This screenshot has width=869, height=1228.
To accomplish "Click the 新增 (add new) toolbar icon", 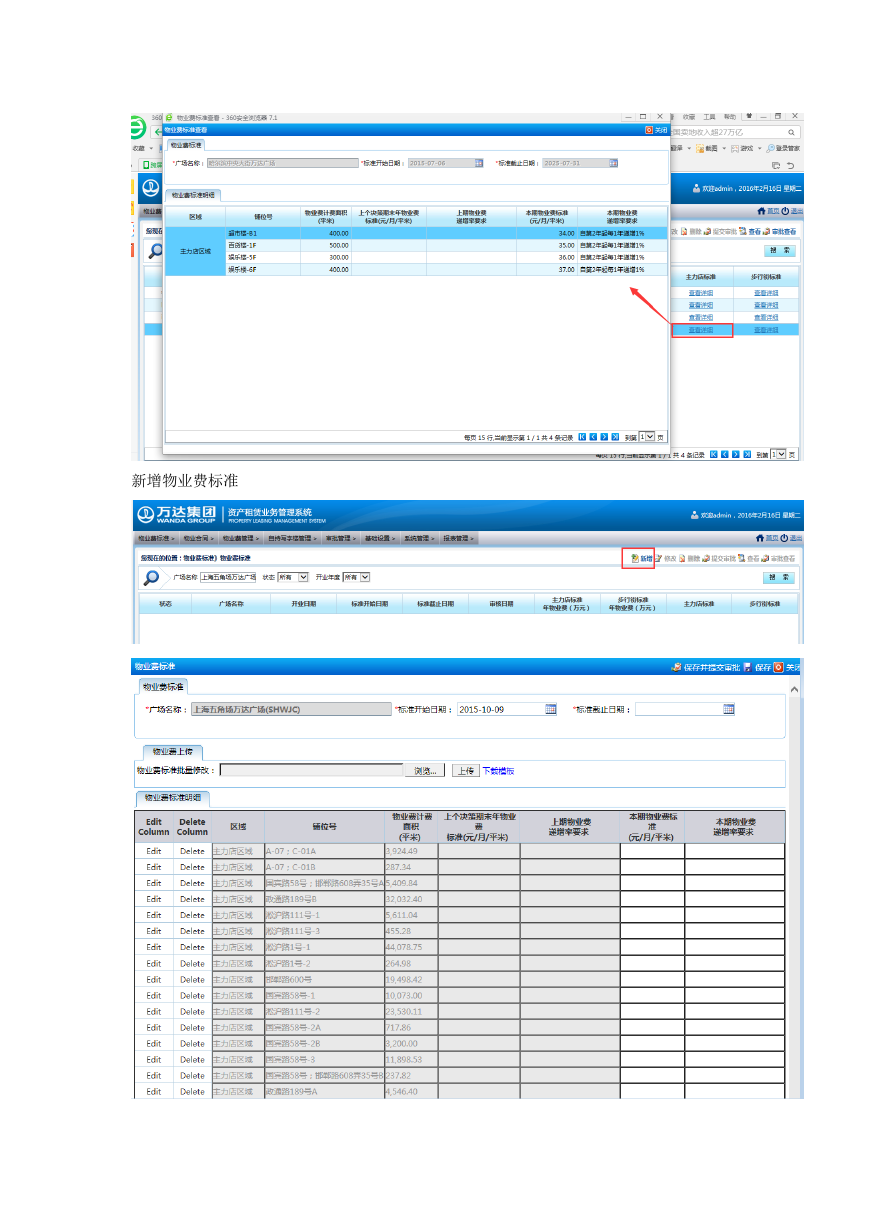I will click(635, 558).
